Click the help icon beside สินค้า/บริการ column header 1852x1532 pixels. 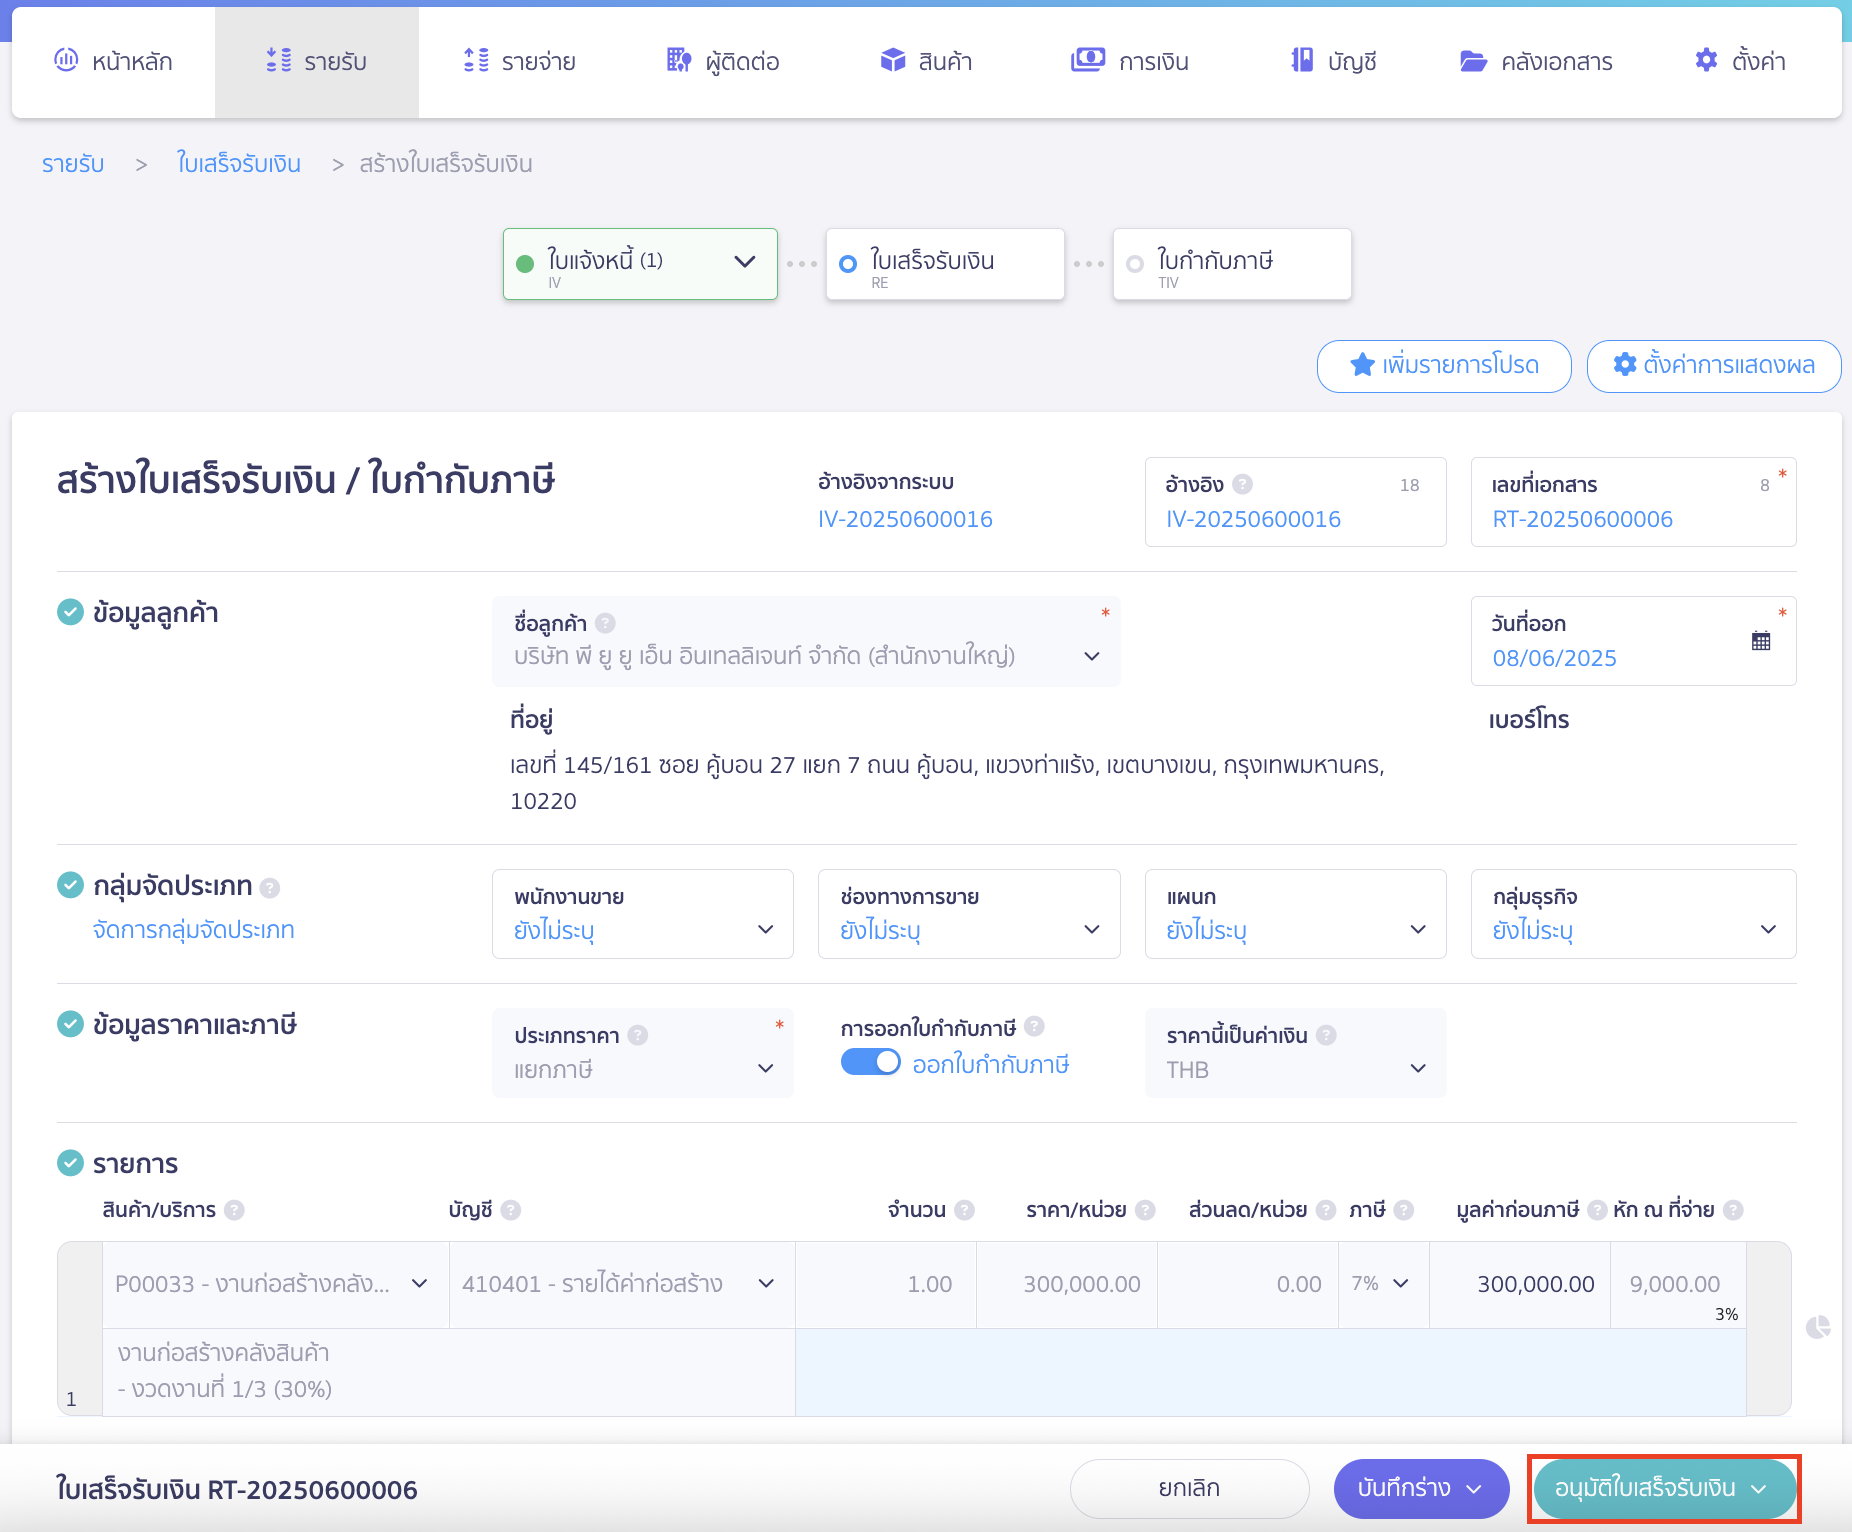(x=234, y=1210)
